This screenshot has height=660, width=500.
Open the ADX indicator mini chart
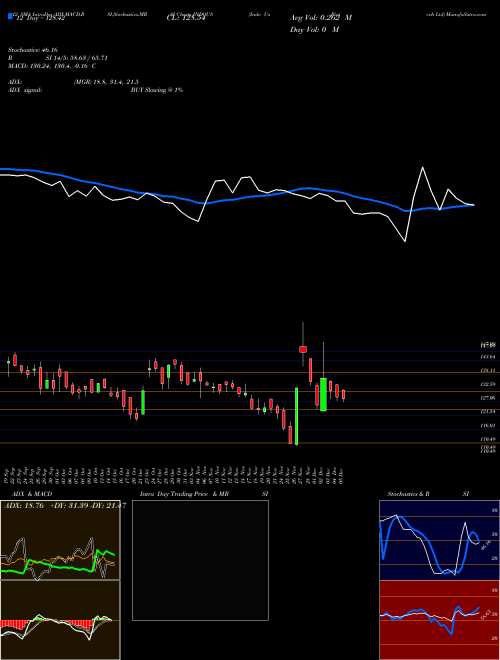[60, 540]
